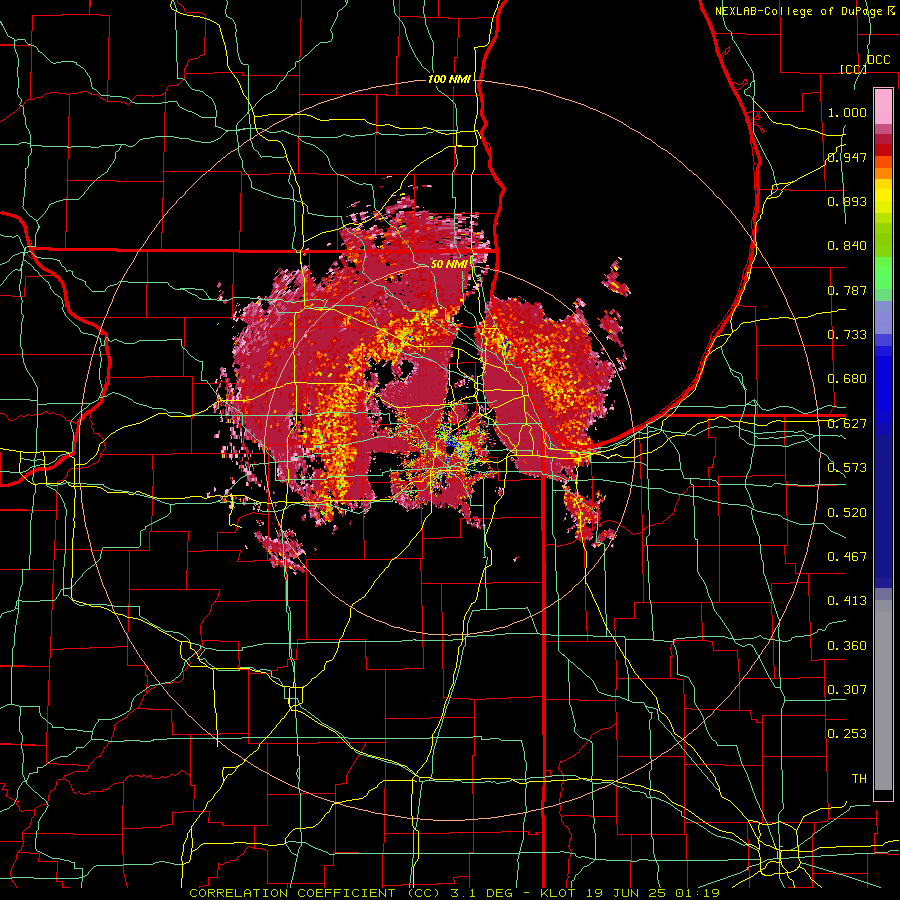The width and height of the screenshot is (900, 900).
Task: Click the '0.947' color scale value
Action: point(847,157)
